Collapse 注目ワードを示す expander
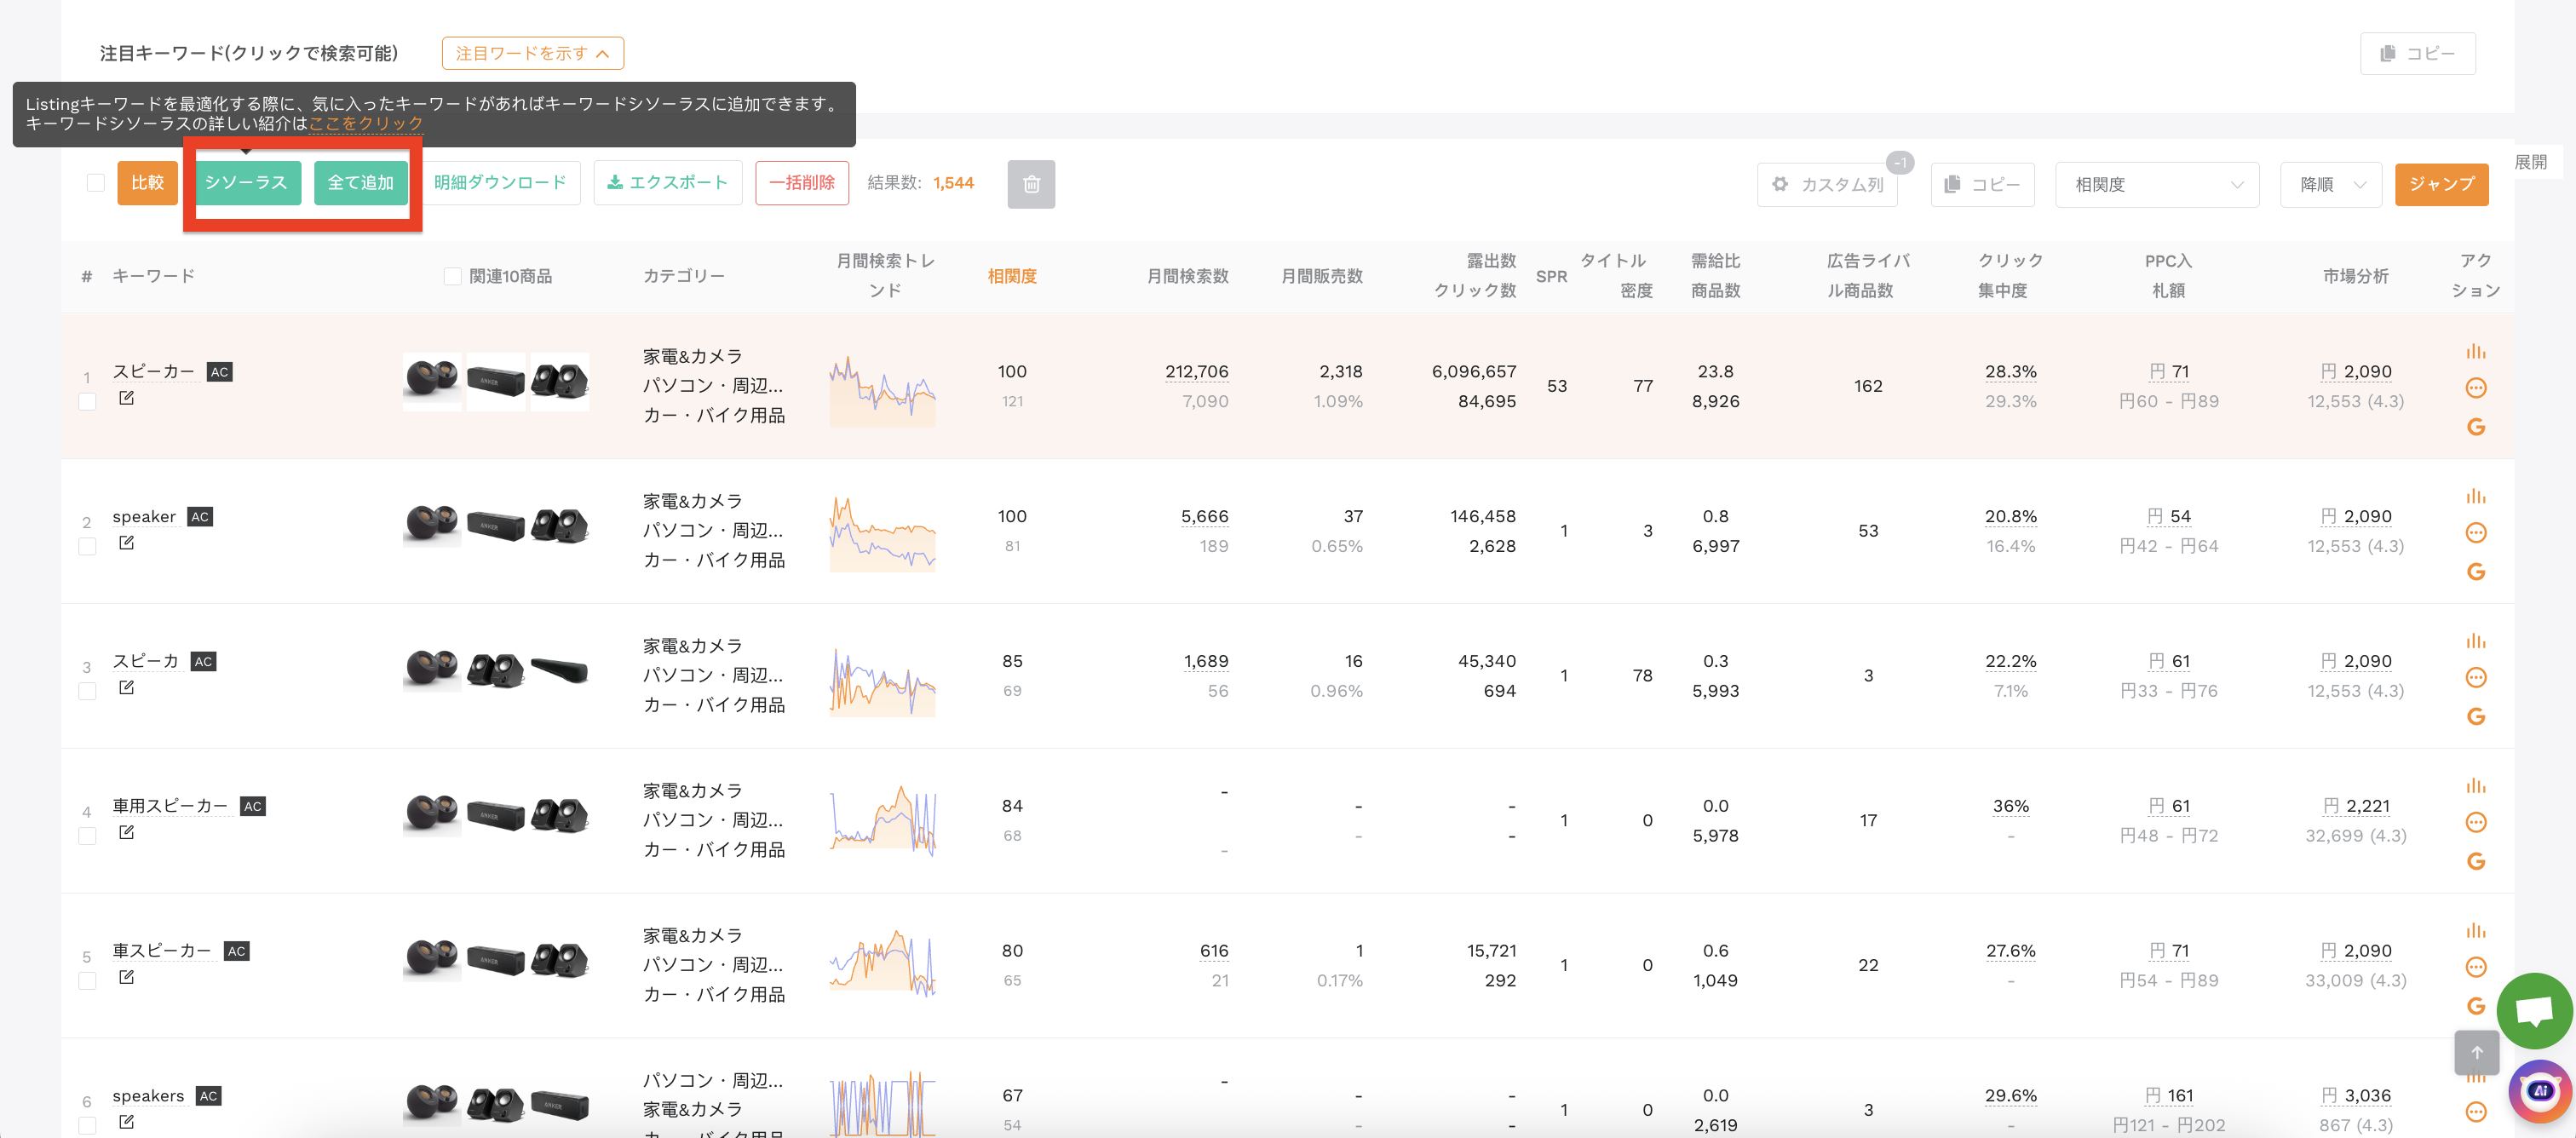The height and width of the screenshot is (1138, 2576). [532, 53]
